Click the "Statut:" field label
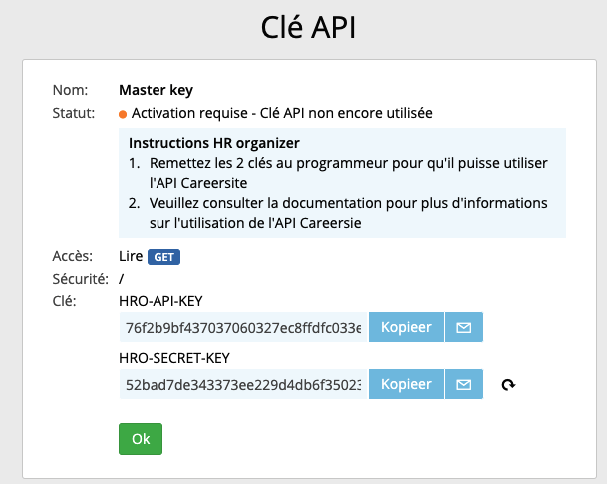The width and height of the screenshot is (607, 484). click(x=74, y=113)
